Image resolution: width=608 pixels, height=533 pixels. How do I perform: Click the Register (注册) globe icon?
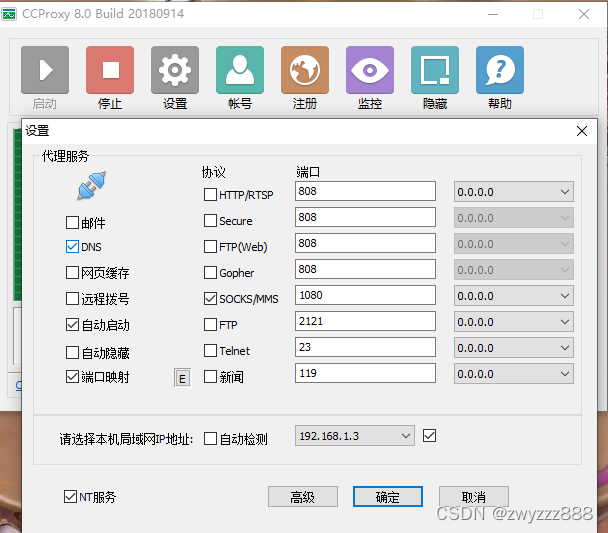[x=305, y=70]
